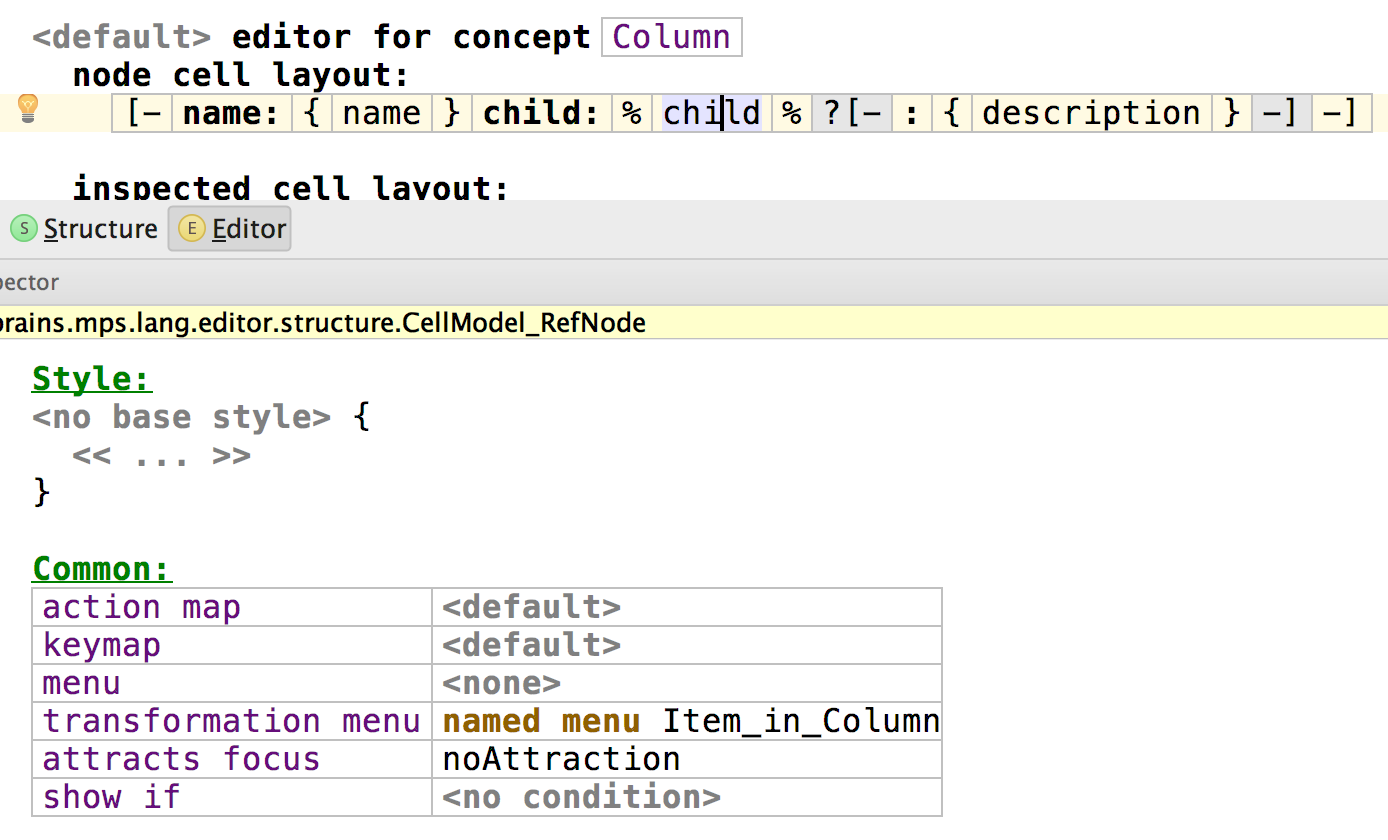Change the noAttraction focus value

point(561,759)
